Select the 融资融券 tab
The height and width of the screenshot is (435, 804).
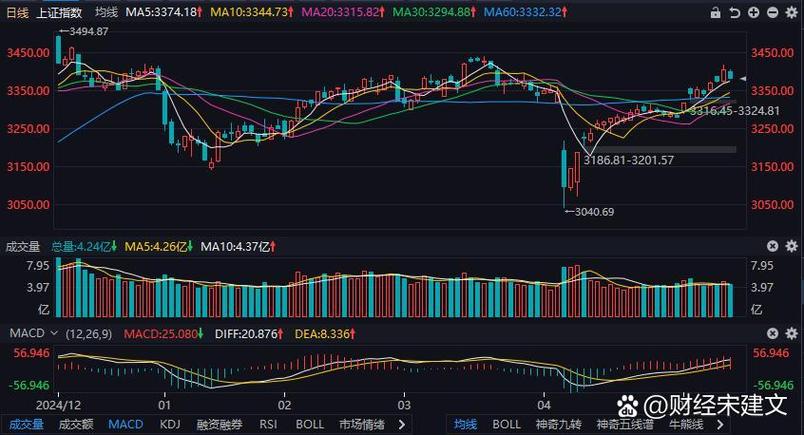(219, 424)
